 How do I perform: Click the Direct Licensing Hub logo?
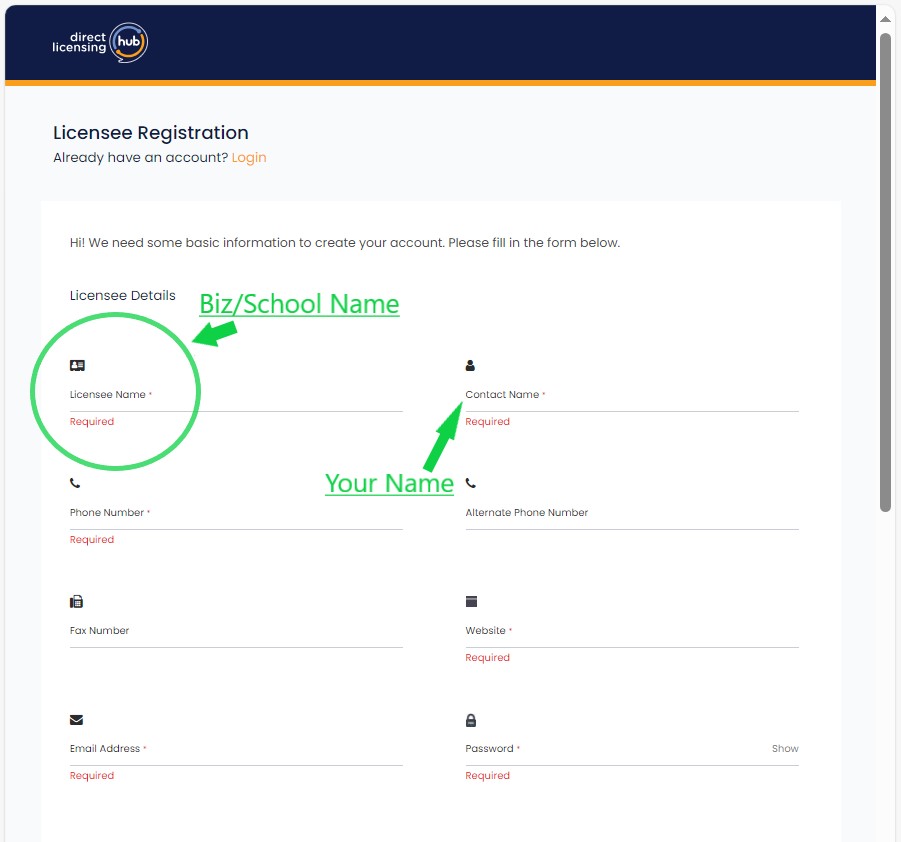(100, 43)
